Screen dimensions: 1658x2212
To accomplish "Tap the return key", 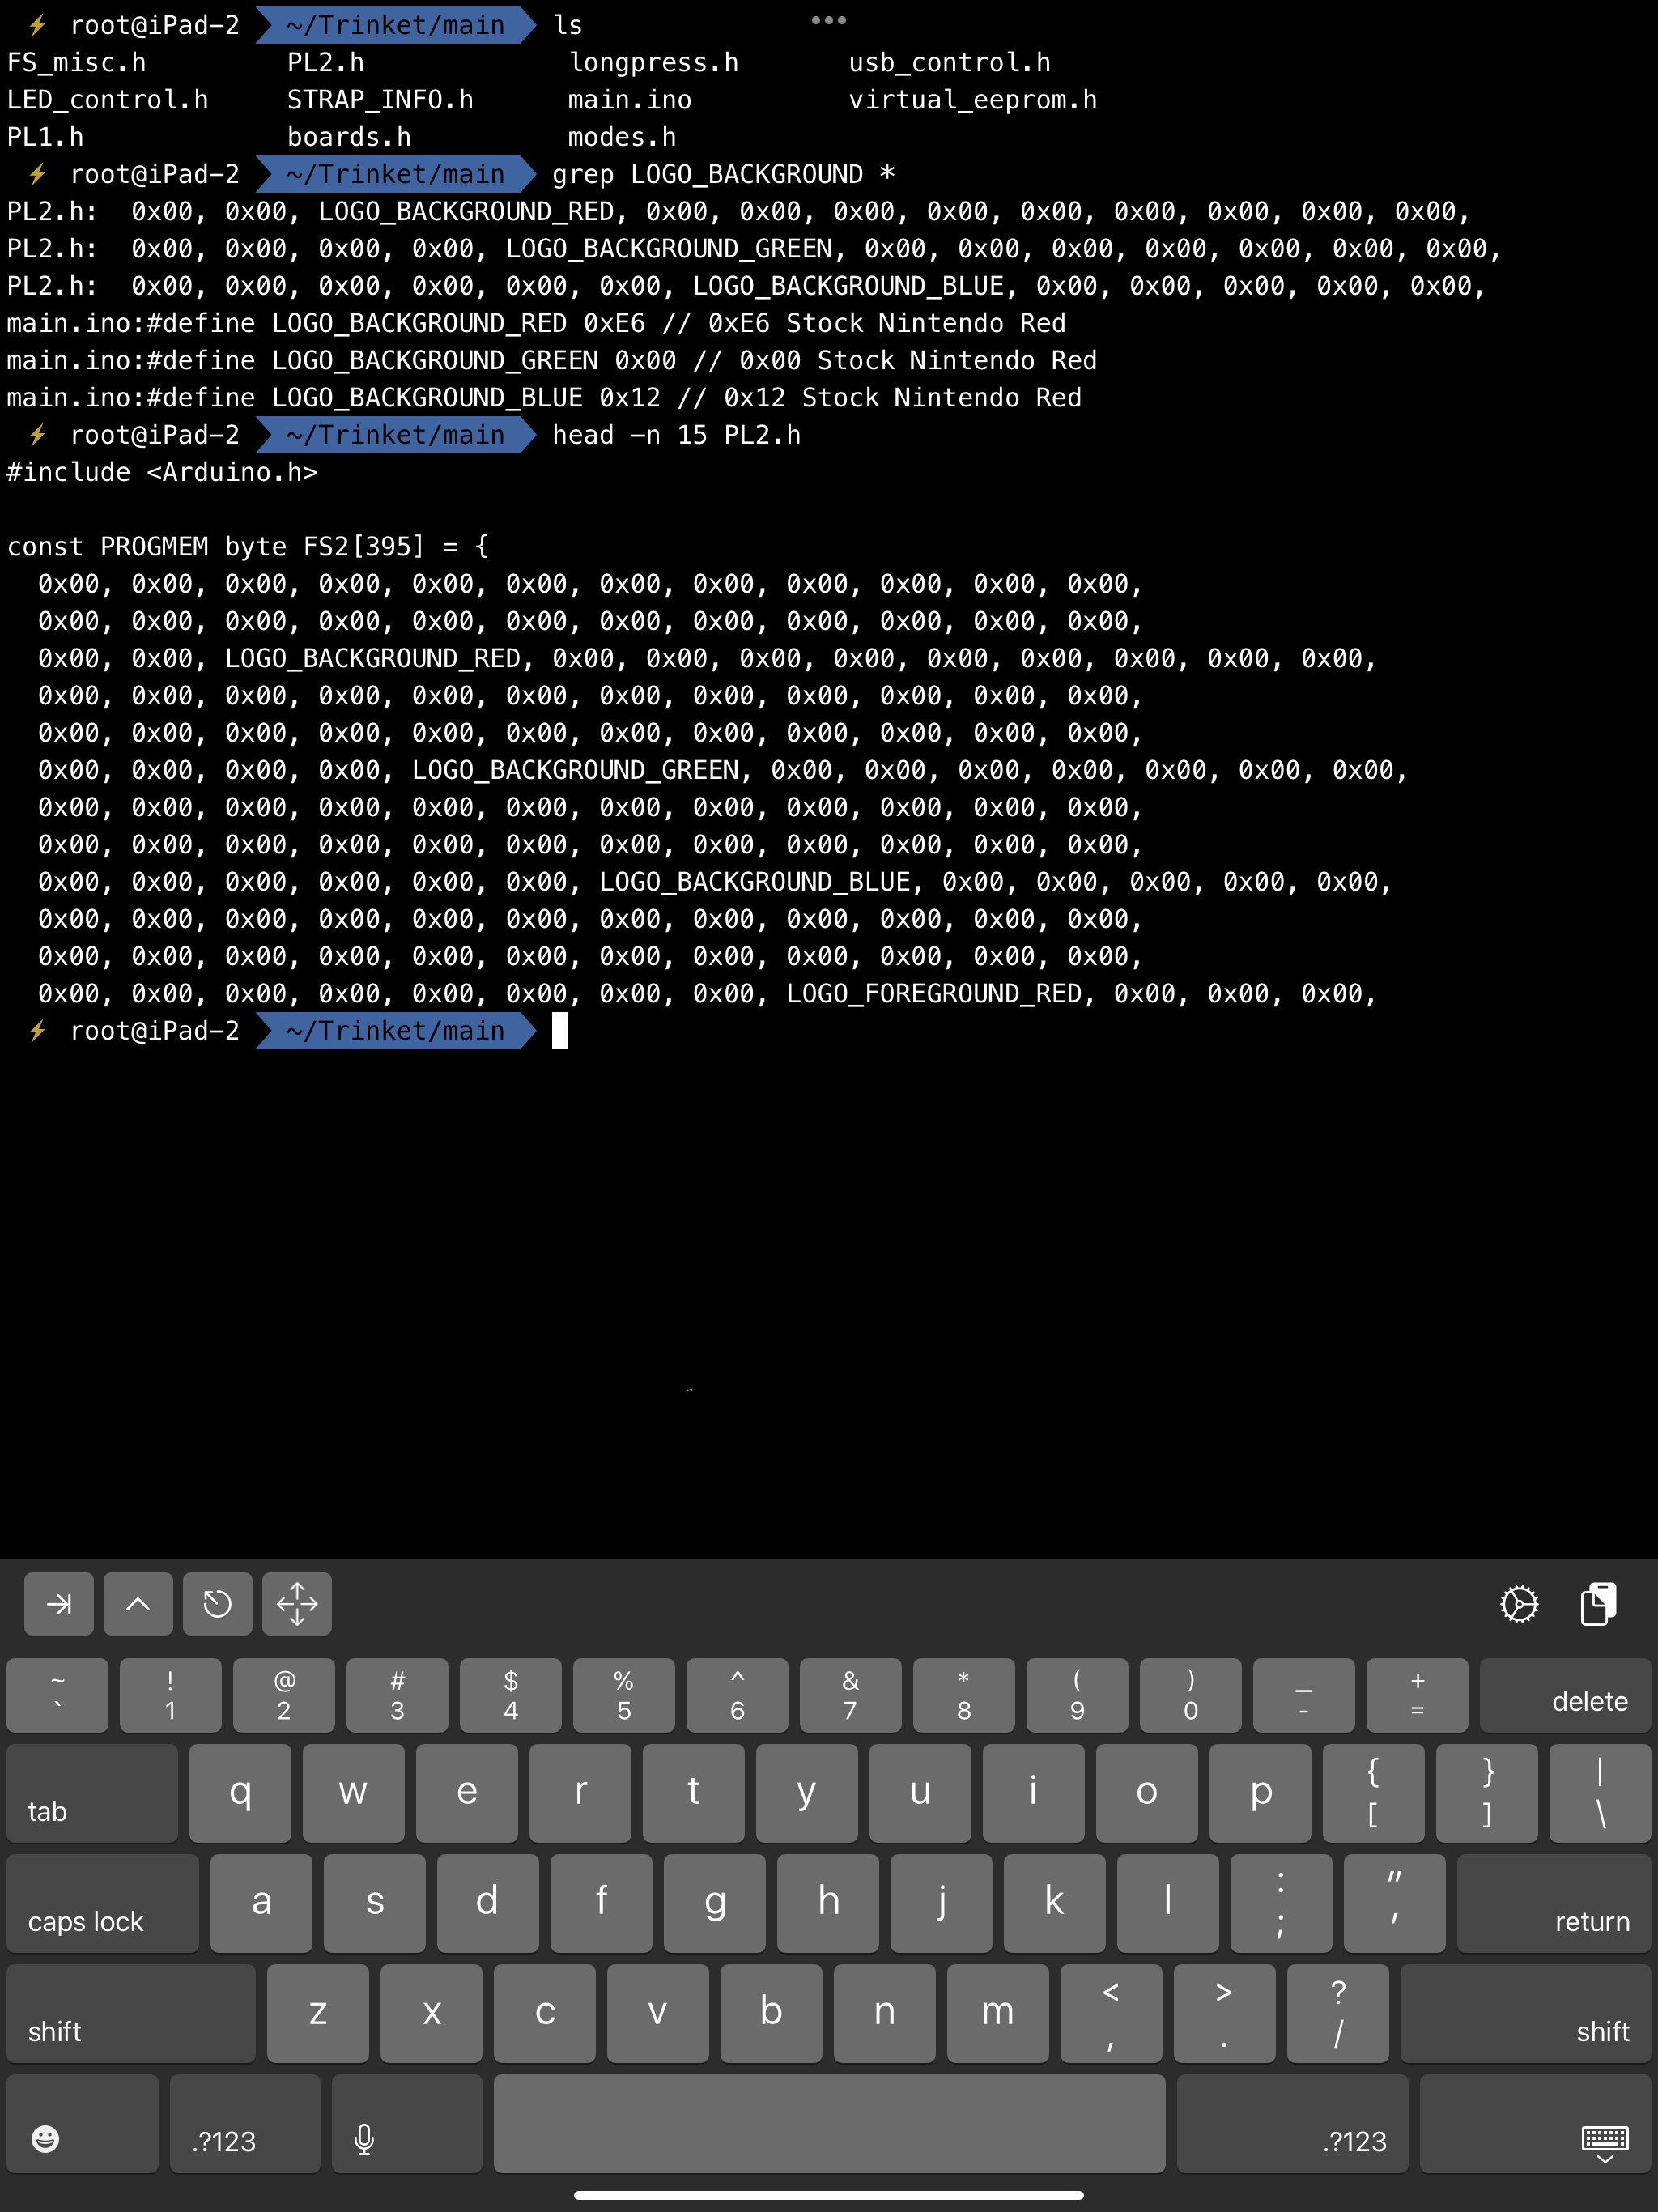I will (x=1554, y=1904).
